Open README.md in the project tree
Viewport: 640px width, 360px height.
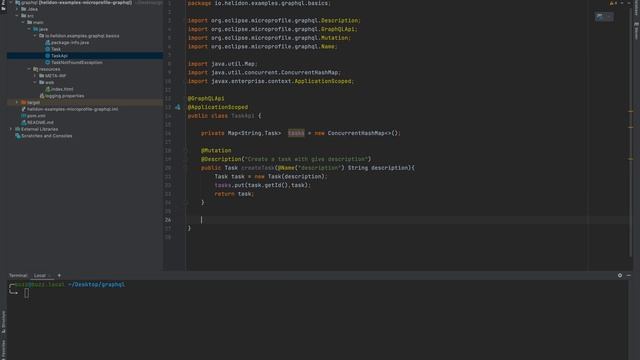(x=40, y=122)
